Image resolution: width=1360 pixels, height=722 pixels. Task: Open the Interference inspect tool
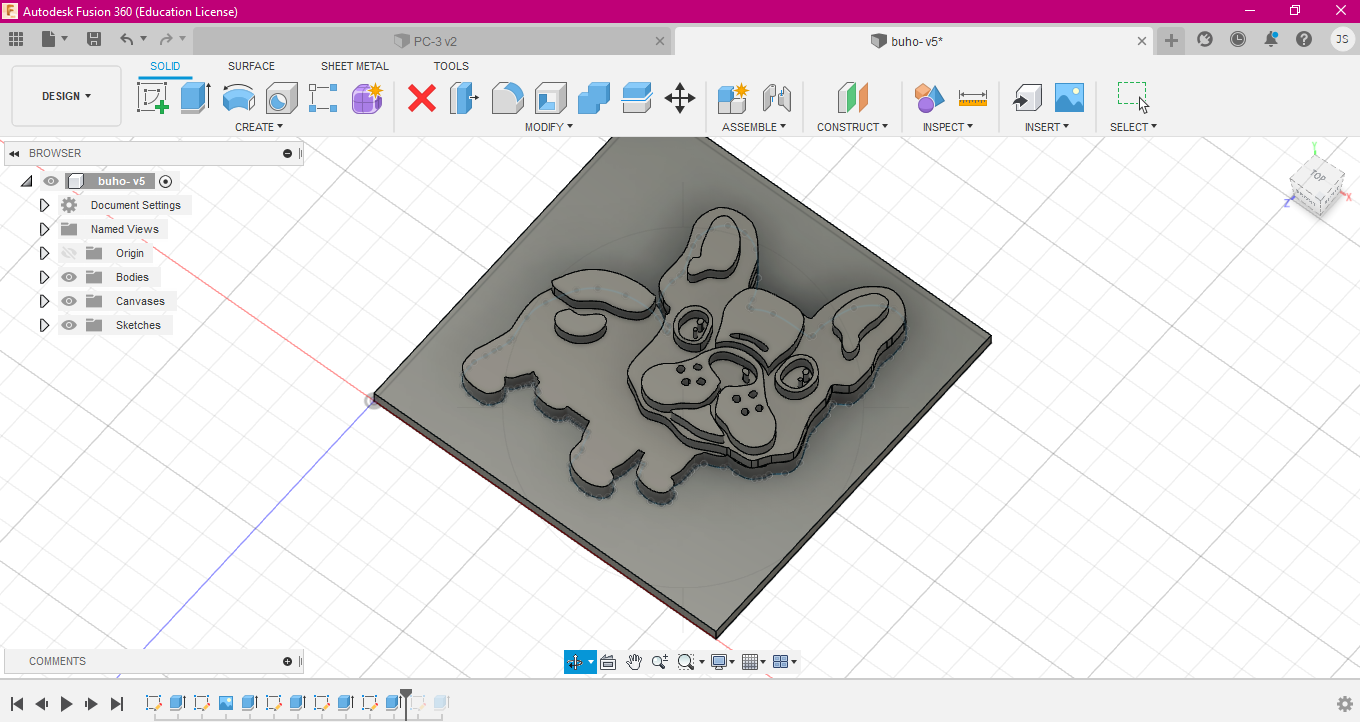[930, 98]
